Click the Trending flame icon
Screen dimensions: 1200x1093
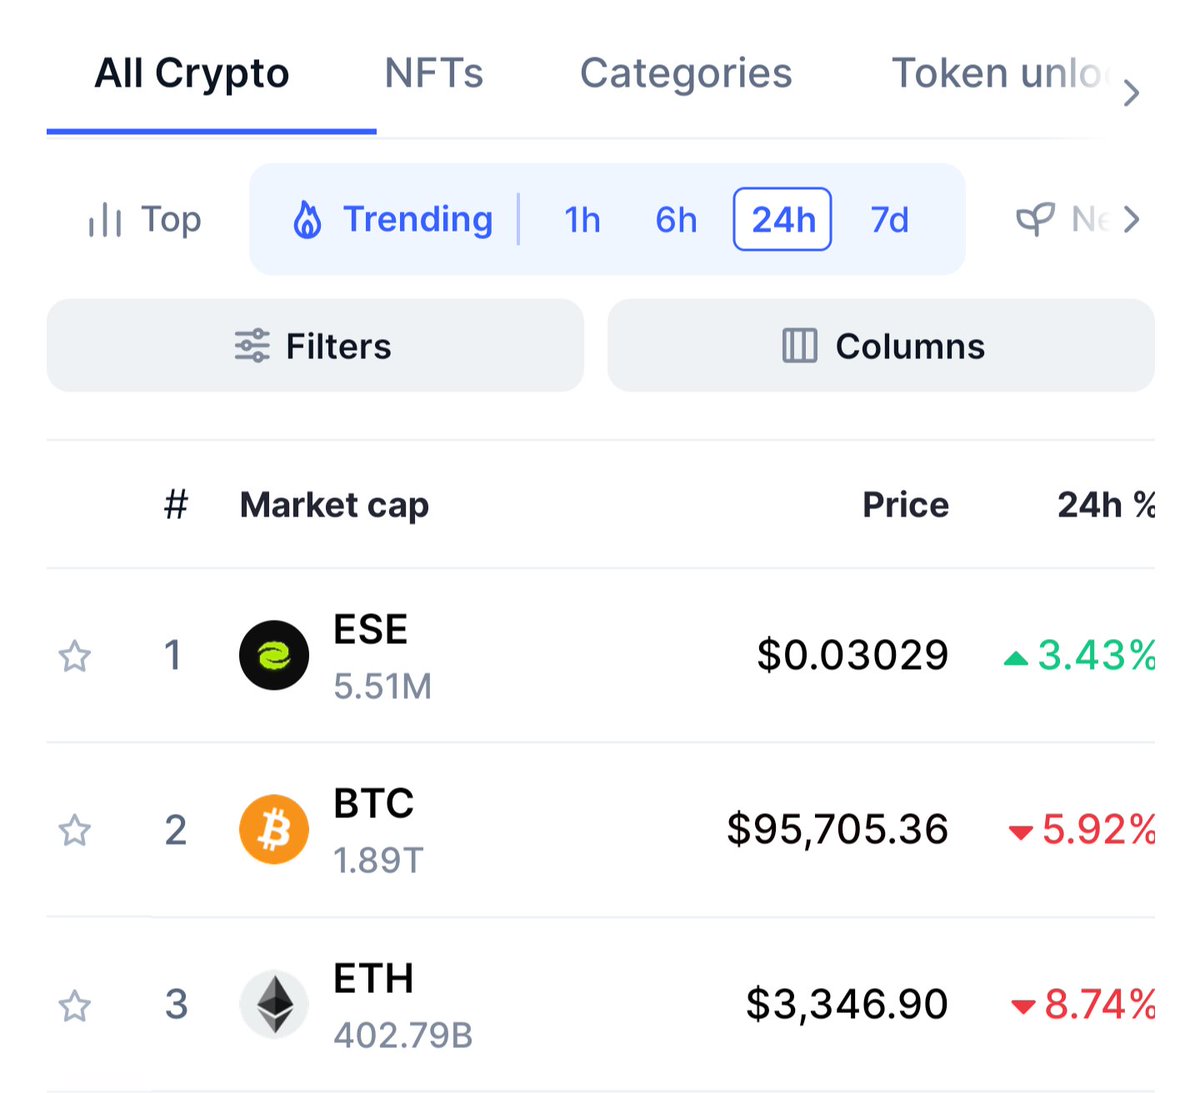pyautogui.click(x=307, y=219)
